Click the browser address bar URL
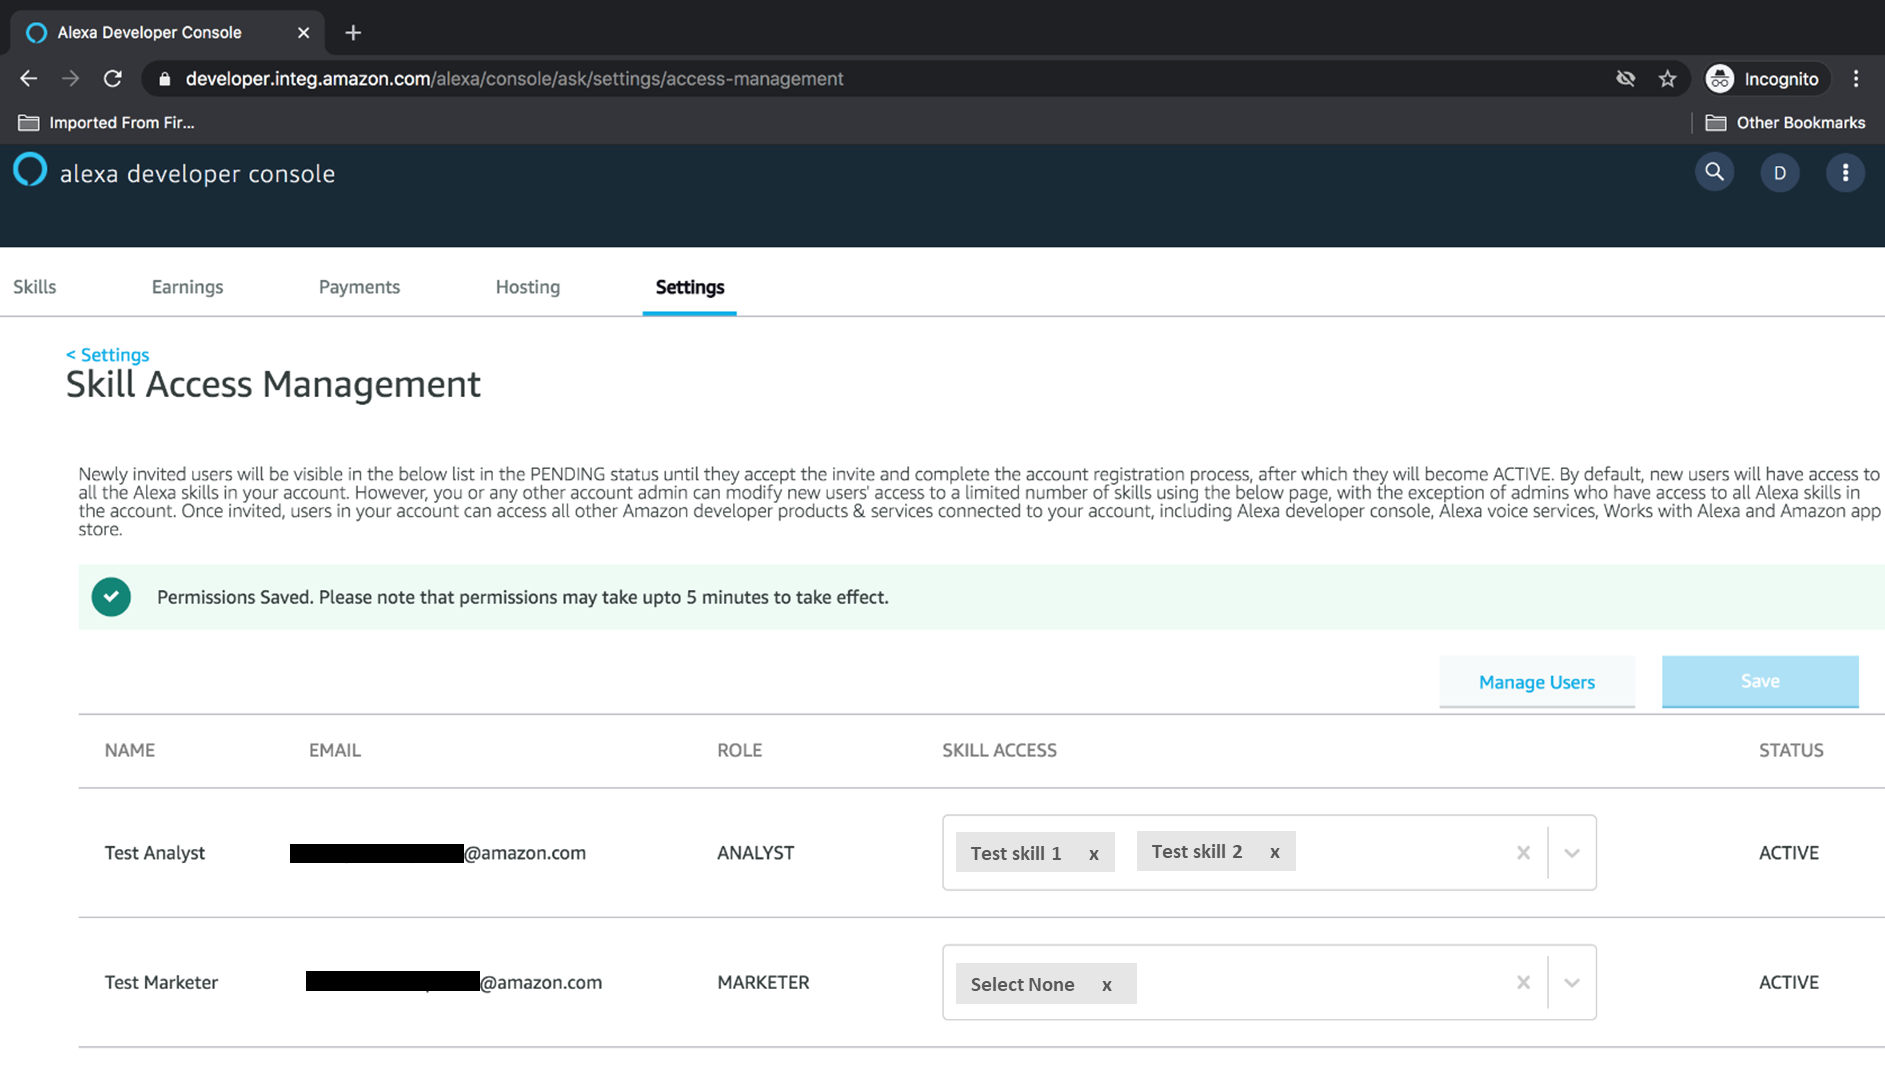This screenshot has width=1885, height=1068. (x=514, y=79)
